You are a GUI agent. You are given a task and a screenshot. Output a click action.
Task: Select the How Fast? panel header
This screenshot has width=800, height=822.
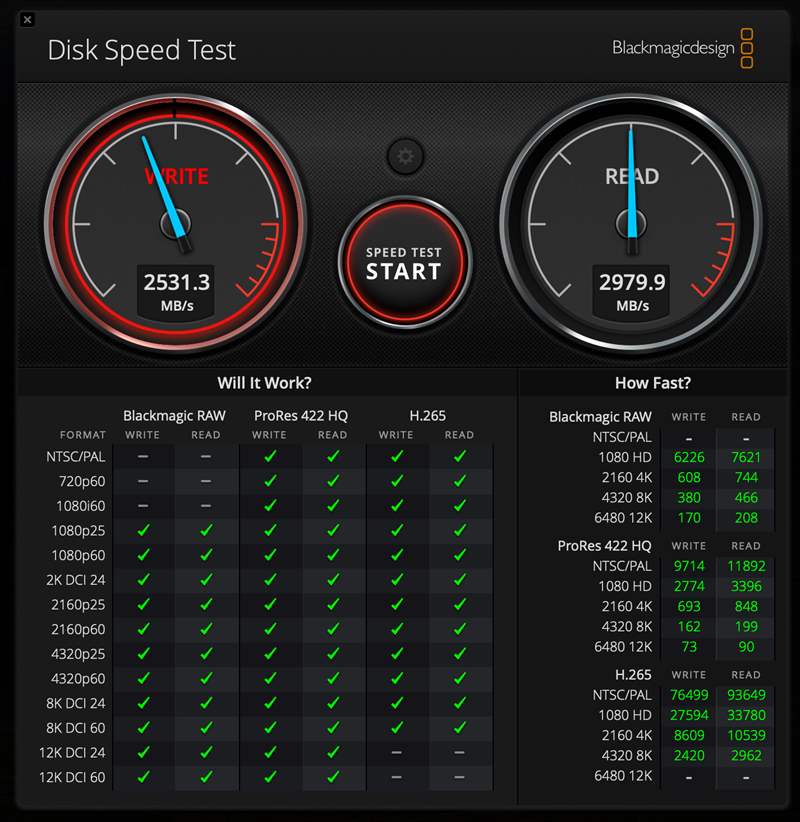(652, 383)
